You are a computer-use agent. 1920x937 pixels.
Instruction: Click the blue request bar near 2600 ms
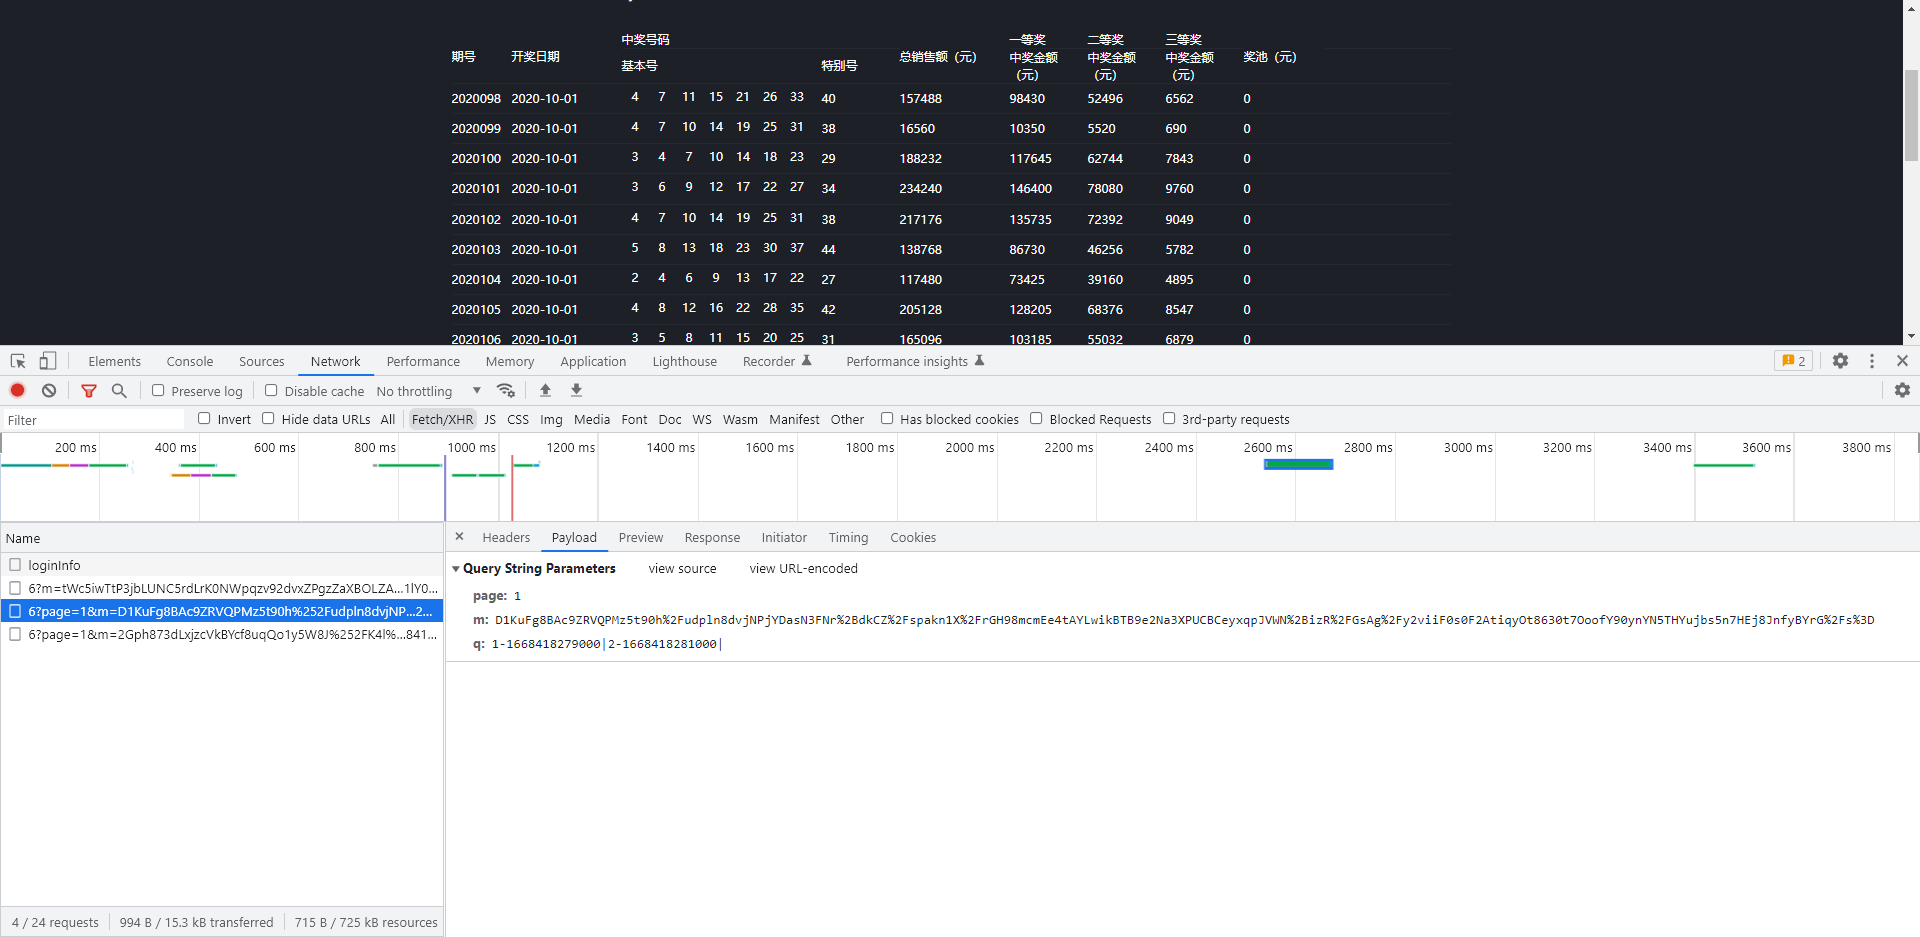pyautogui.click(x=1298, y=464)
